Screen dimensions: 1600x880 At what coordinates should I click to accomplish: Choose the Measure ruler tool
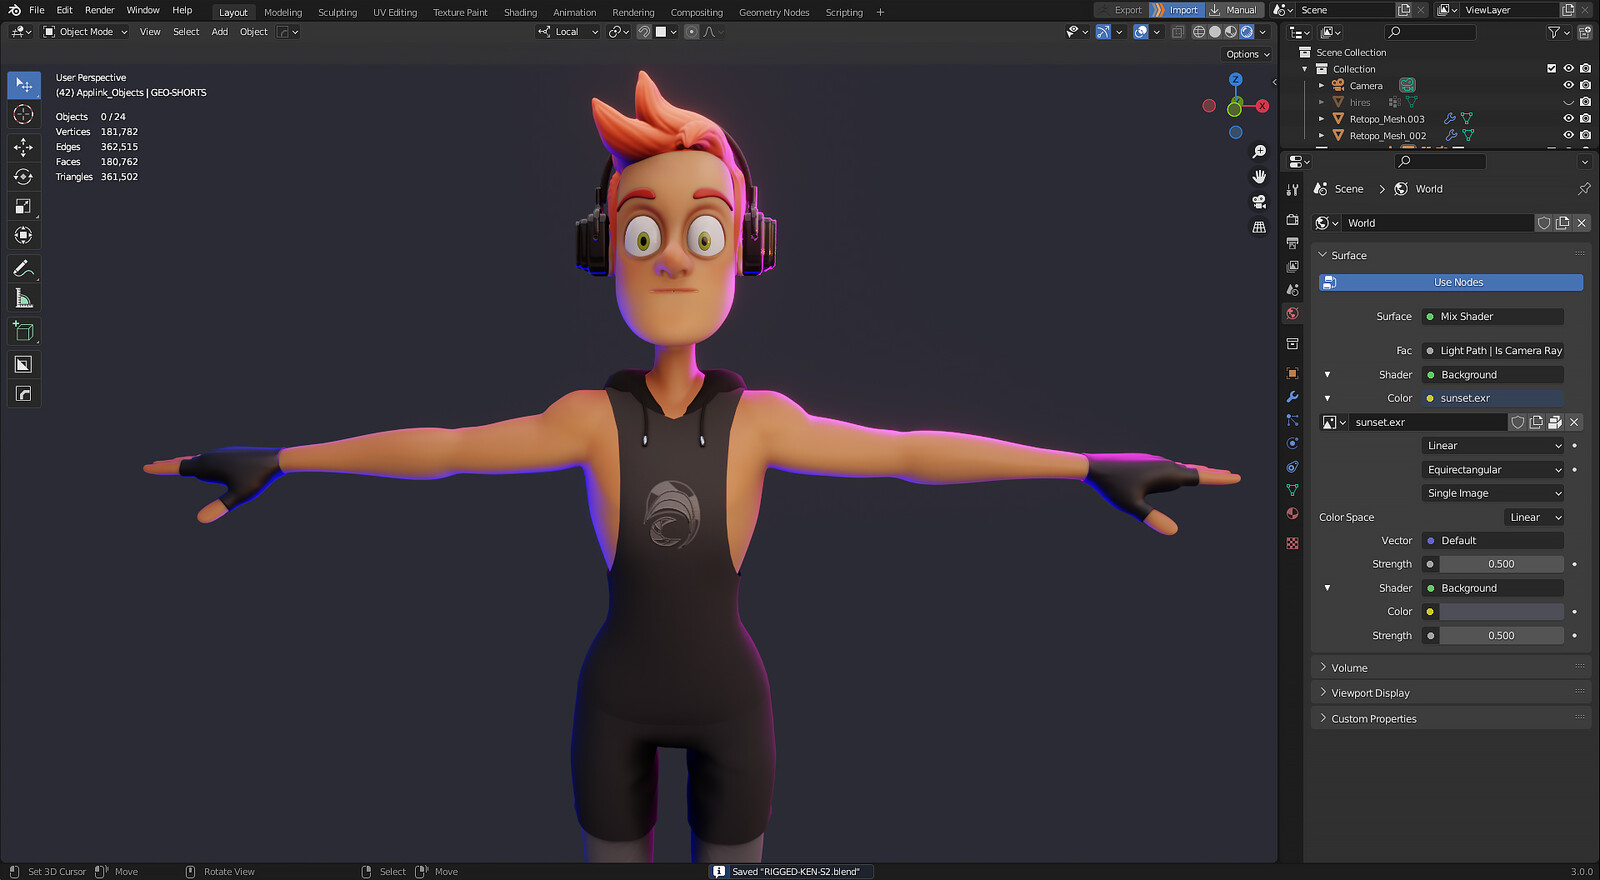coord(24,299)
